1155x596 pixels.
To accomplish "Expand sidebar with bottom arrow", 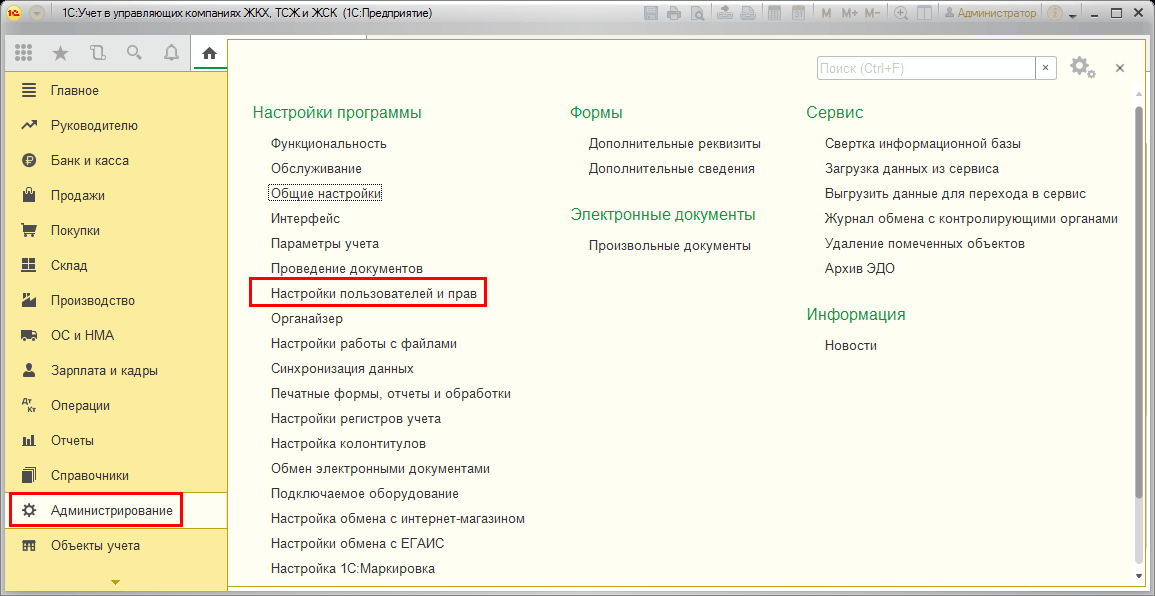I will (114, 583).
